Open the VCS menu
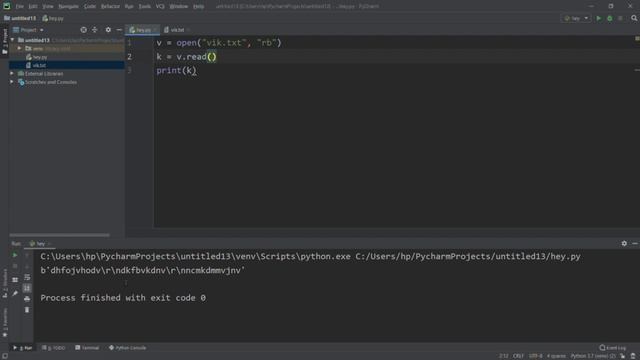This screenshot has height=360, width=640. (x=160, y=7)
